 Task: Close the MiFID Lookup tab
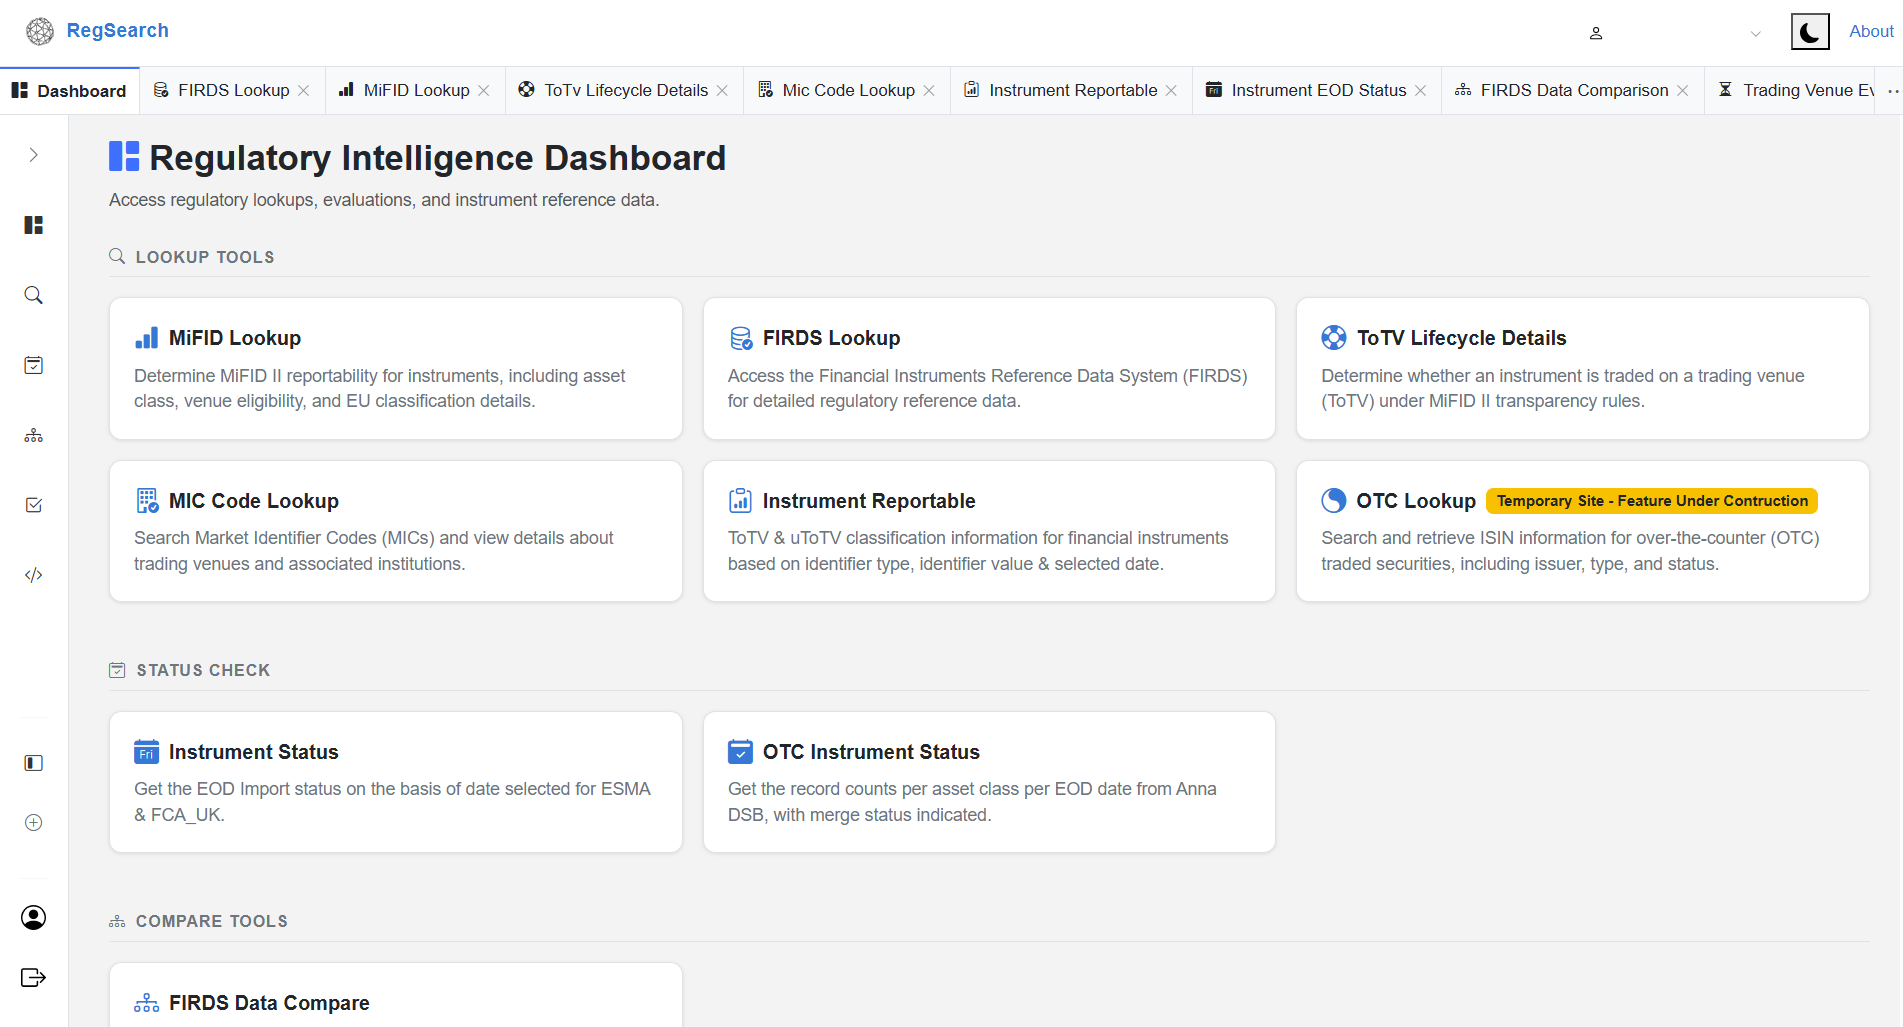484,90
